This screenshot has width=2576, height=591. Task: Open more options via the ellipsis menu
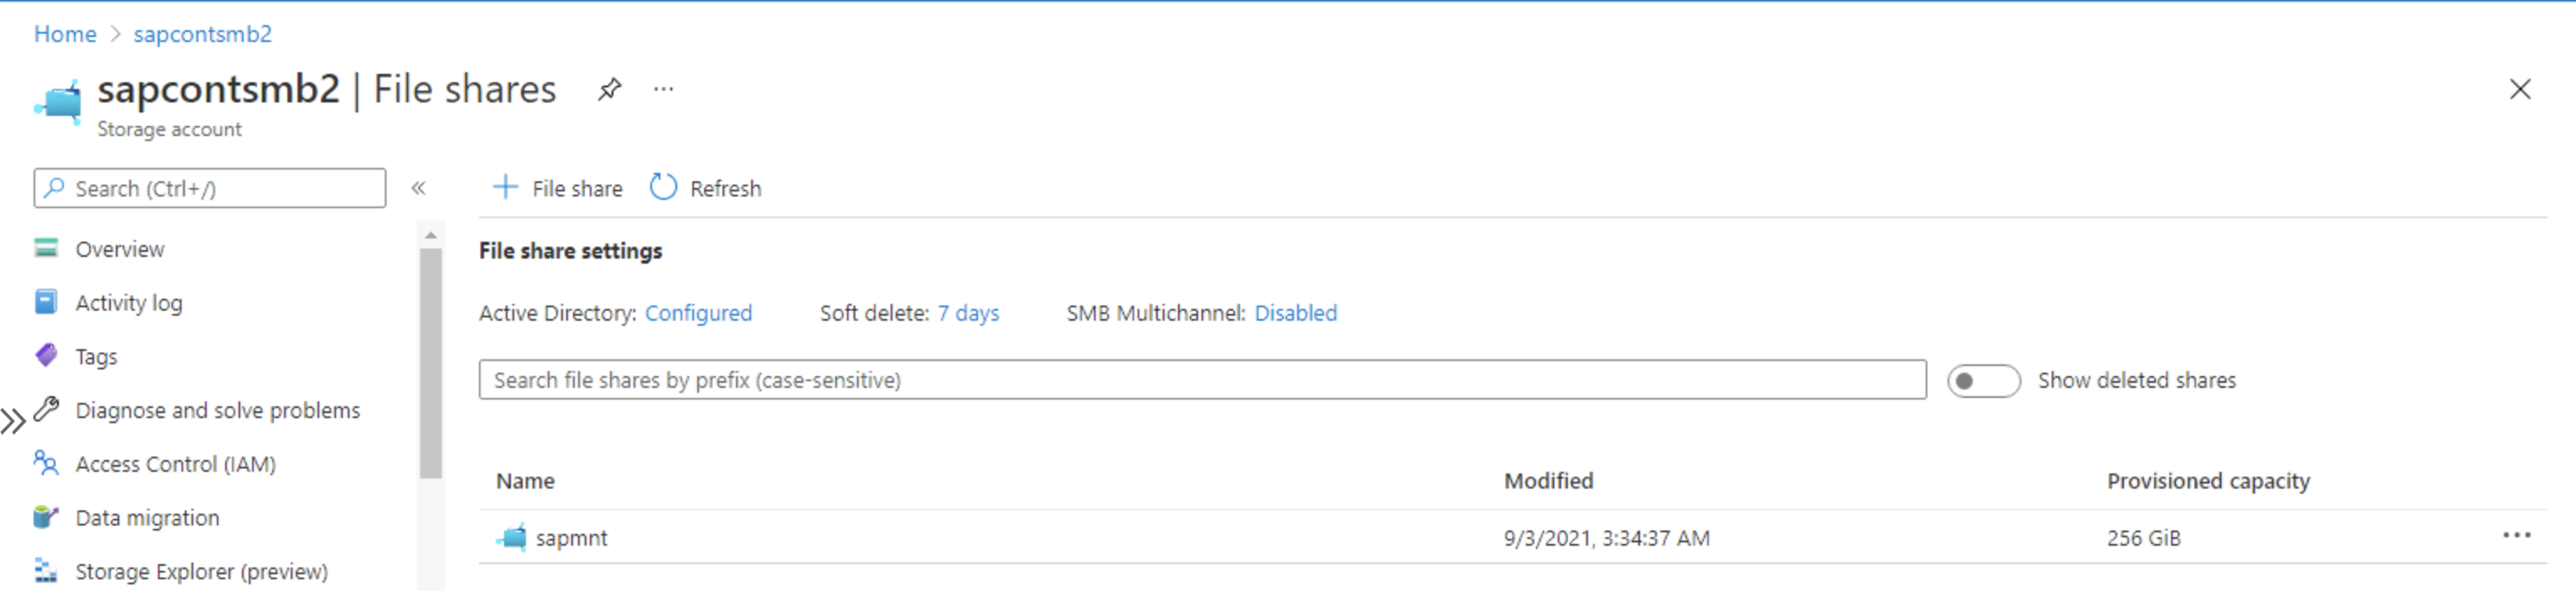coord(664,89)
